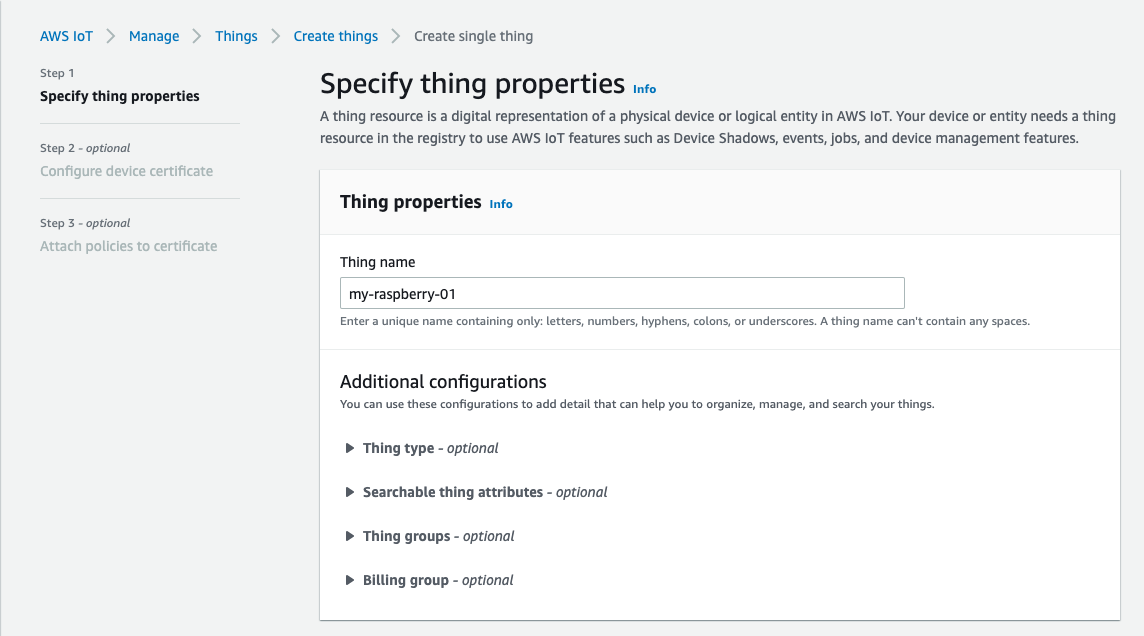Open the Thing groups section label
The width and height of the screenshot is (1144, 636).
pyautogui.click(x=438, y=536)
